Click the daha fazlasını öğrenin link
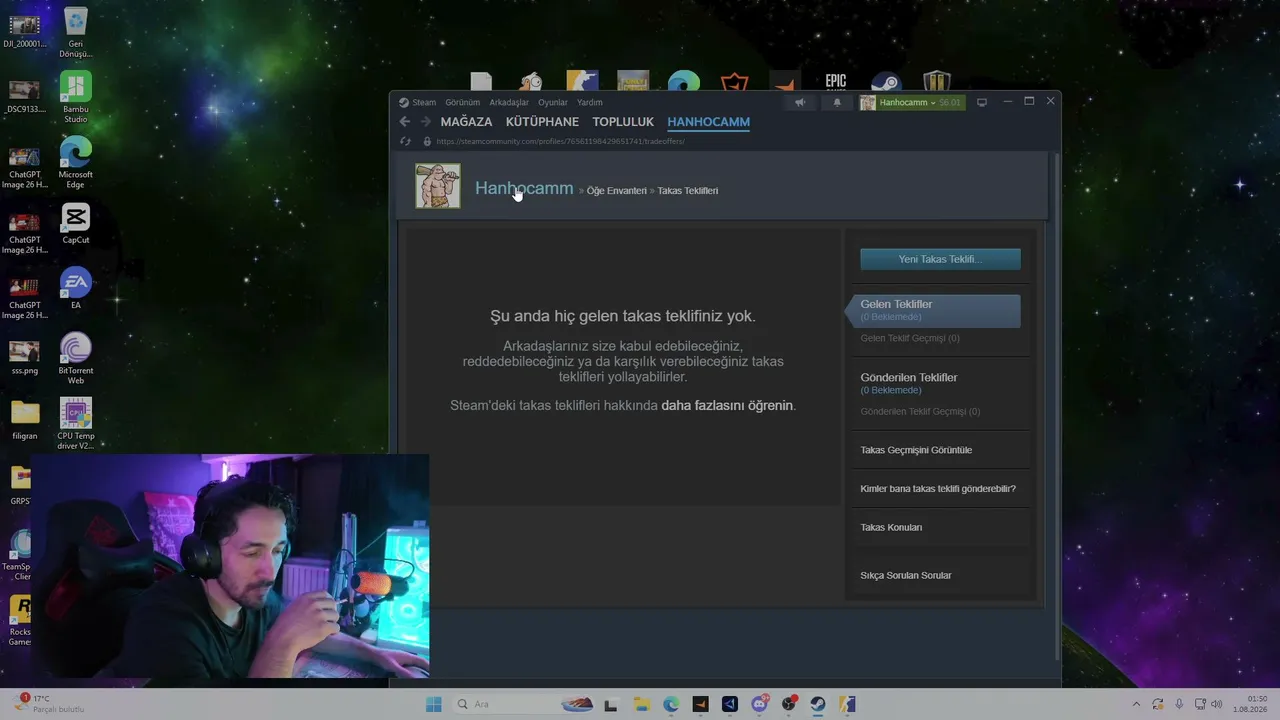Screen dimensions: 1280x720 click(727, 405)
